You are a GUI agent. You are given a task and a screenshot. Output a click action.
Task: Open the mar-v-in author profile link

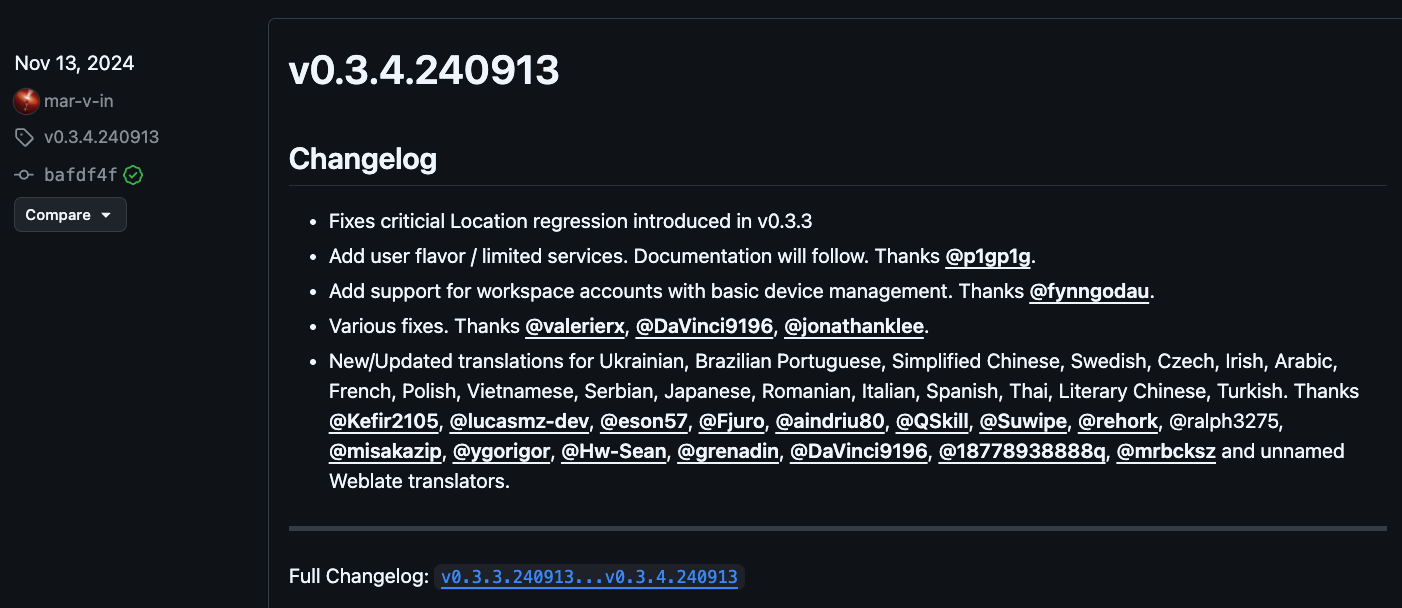click(78, 101)
